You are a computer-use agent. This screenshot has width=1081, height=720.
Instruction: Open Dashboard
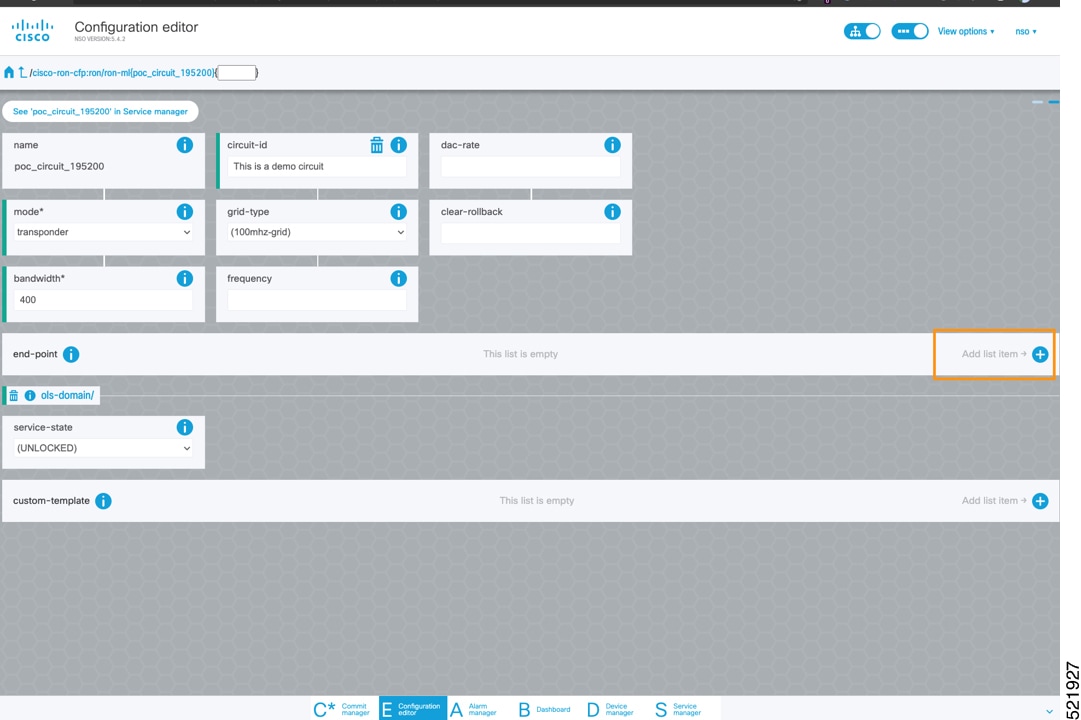(544, 709)
